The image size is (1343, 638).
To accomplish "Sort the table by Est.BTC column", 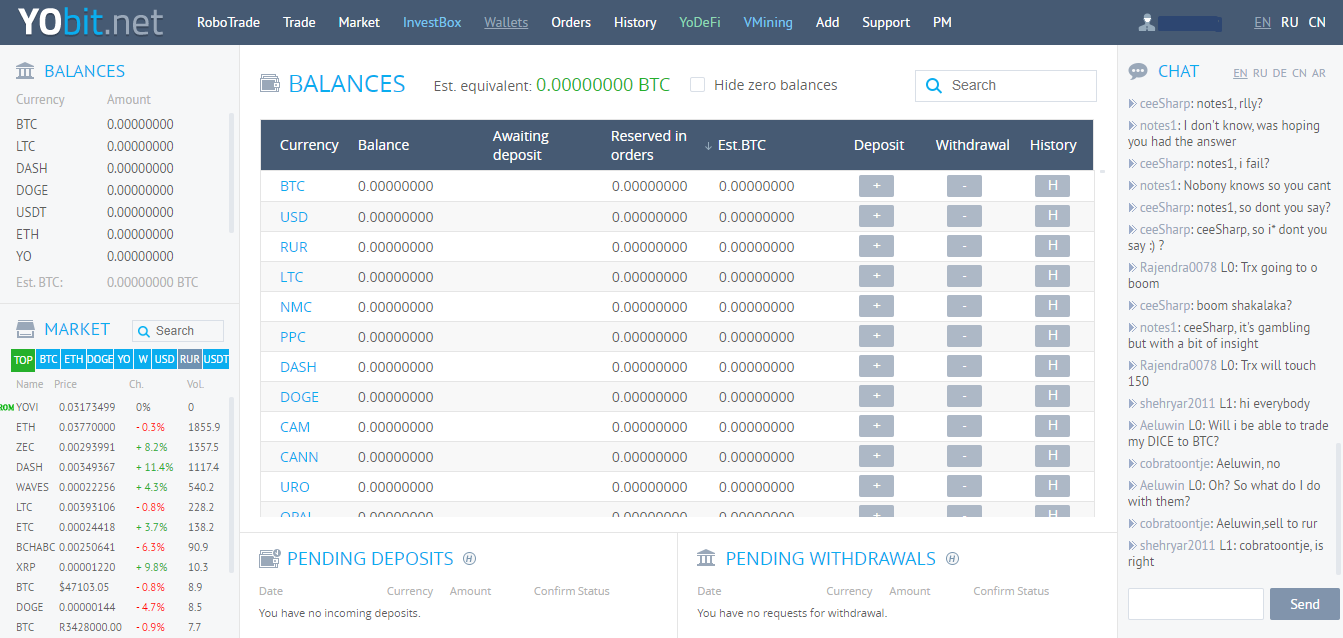I will (x=740, y=145).
